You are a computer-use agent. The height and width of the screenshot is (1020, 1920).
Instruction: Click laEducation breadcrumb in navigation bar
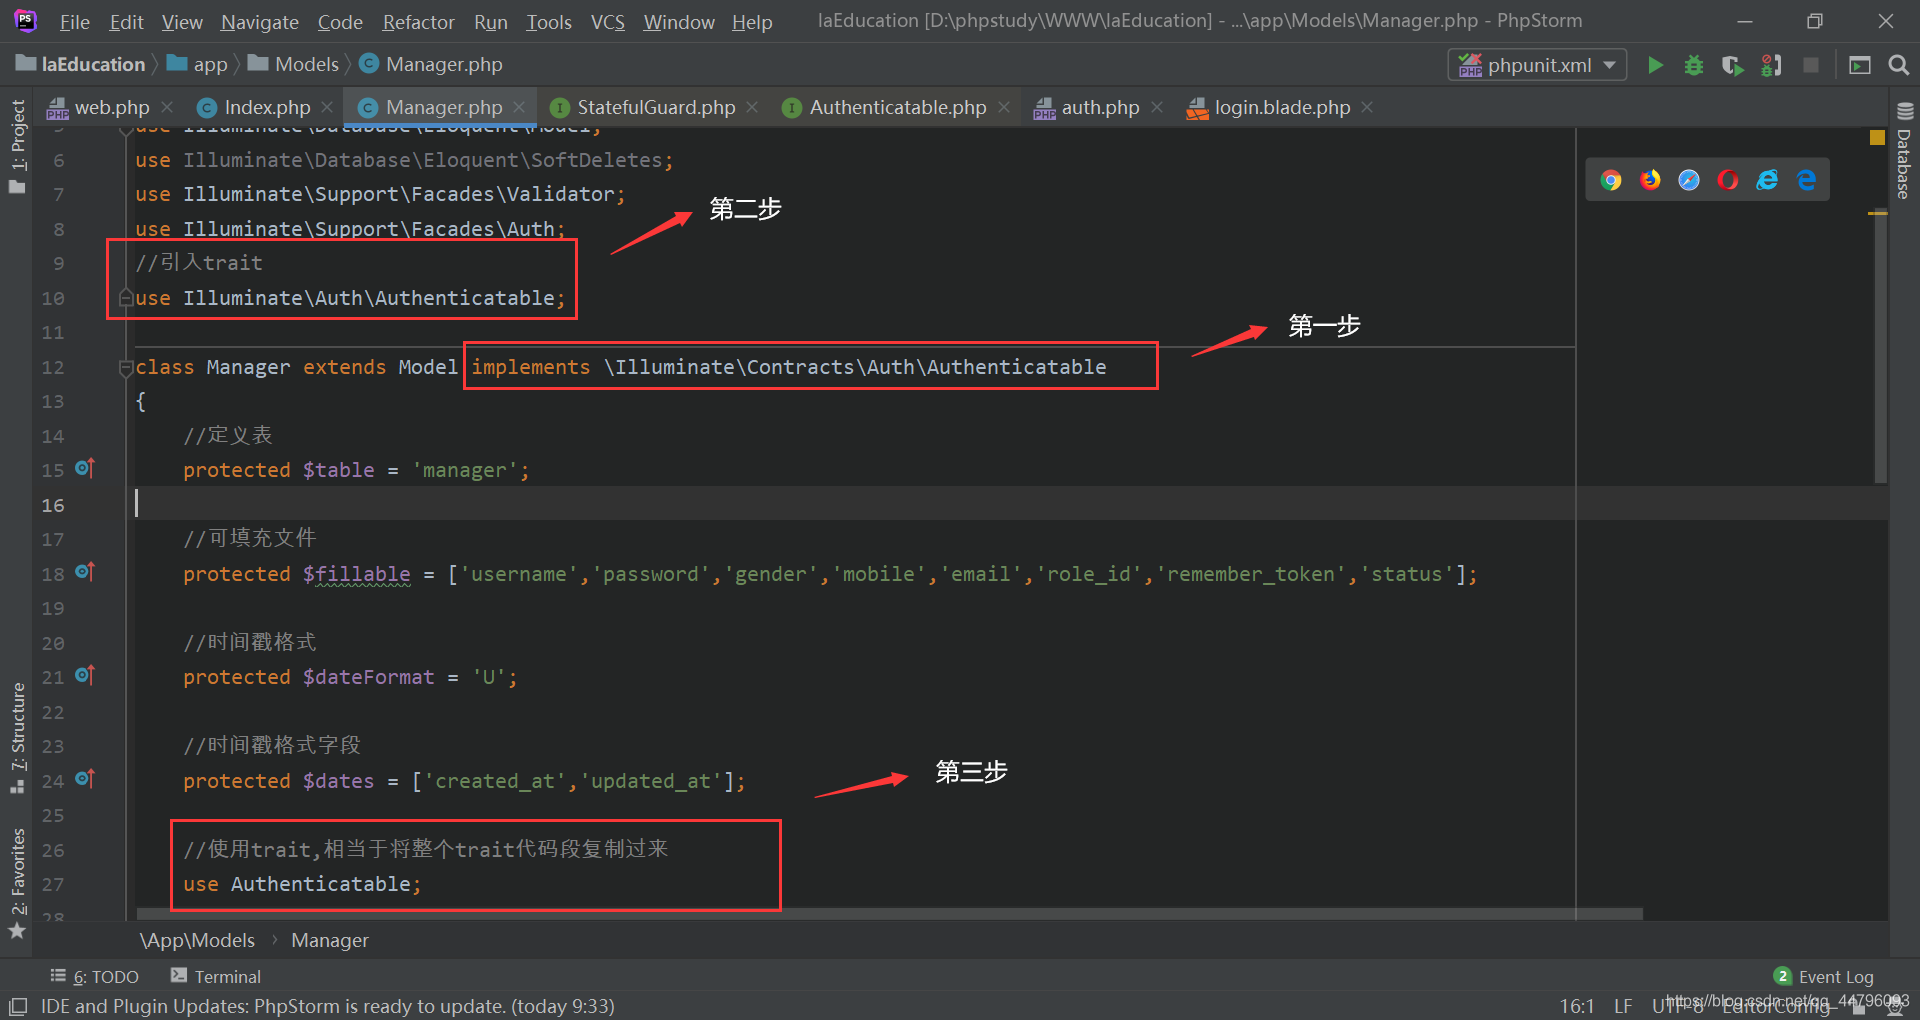click(81, 64)
